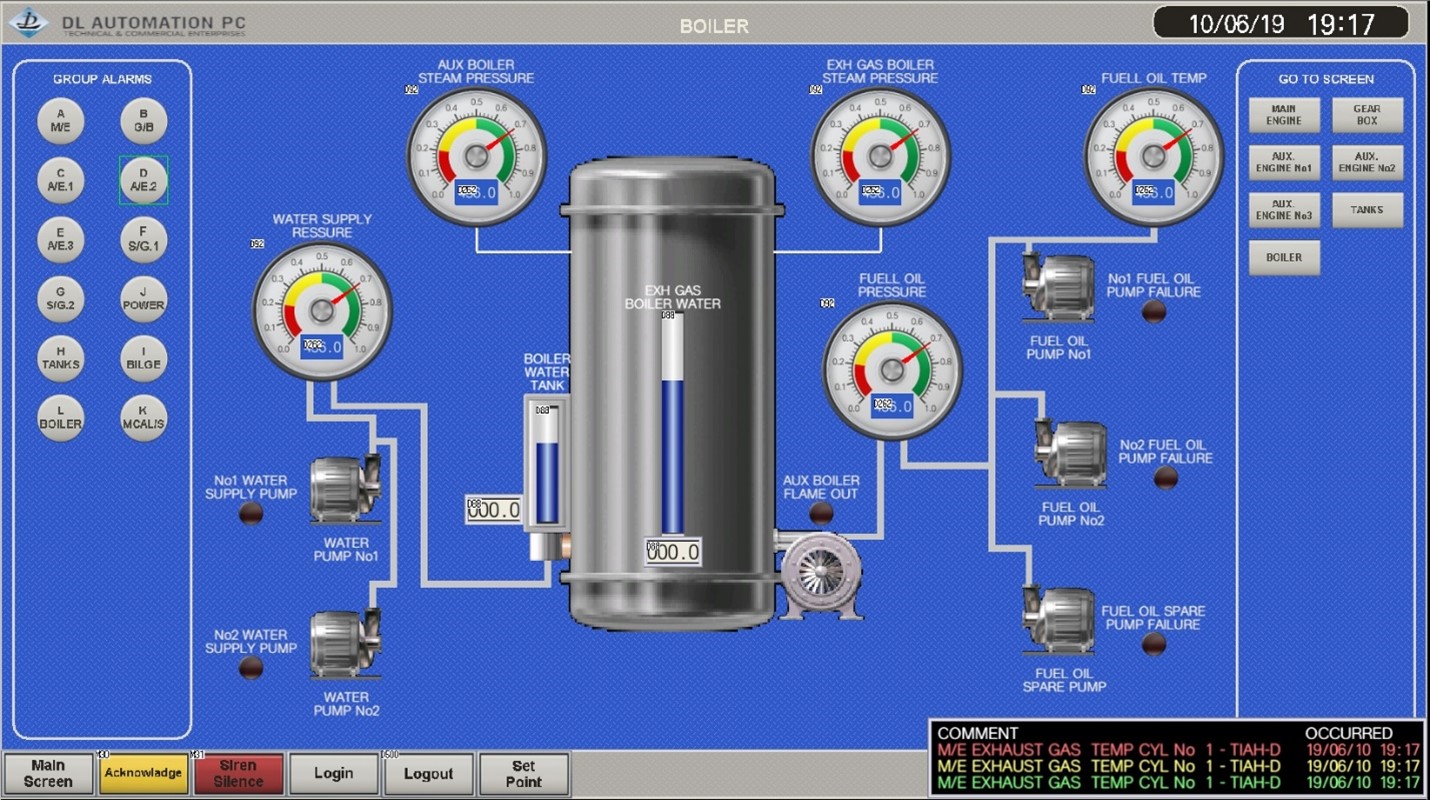Viewport: 1430px width, 800px height.
Task: Click the Exh Gas Boiler Water level bar
Action: pos(673,425)
